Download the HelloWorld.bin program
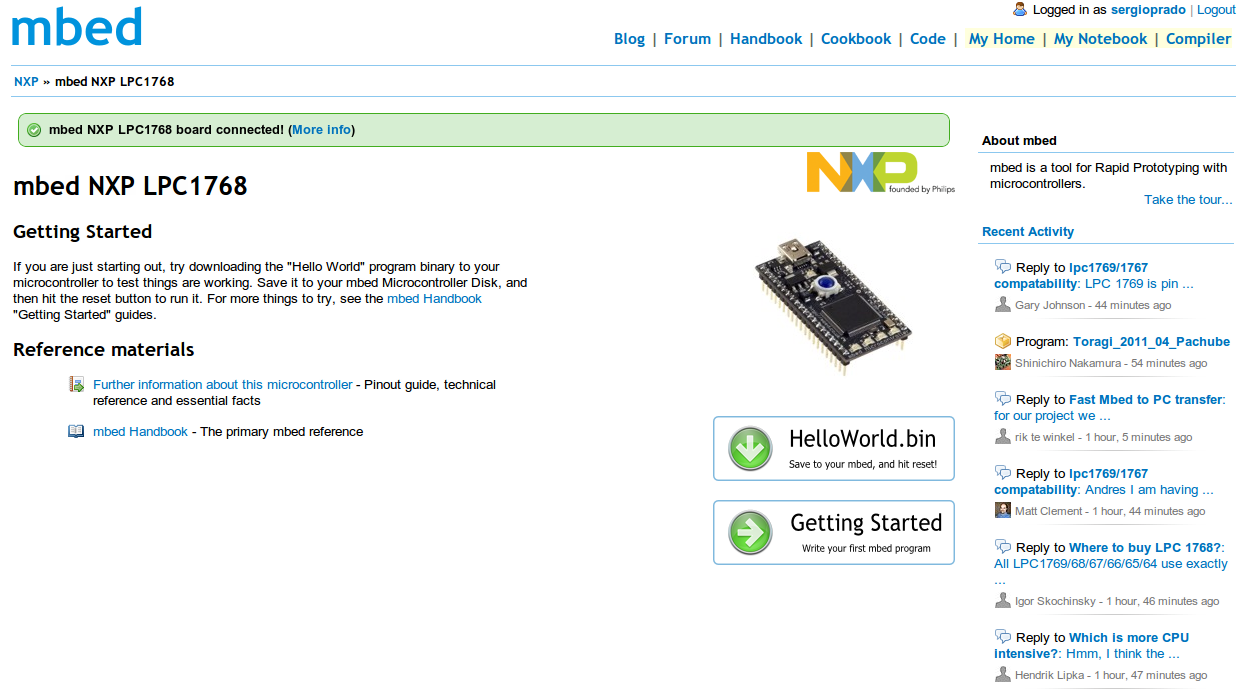1244x698 pixels. pyautogui.click(x=834, y=448)
